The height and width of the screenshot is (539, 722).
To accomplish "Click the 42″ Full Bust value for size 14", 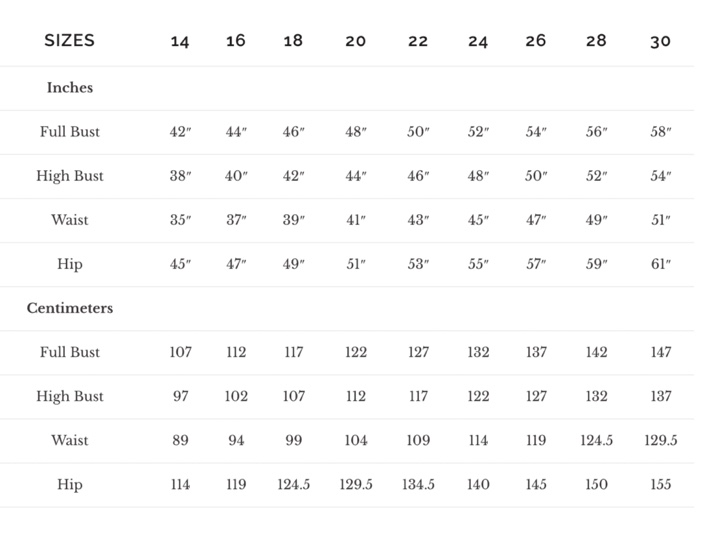I will click(x=180, y=132).
